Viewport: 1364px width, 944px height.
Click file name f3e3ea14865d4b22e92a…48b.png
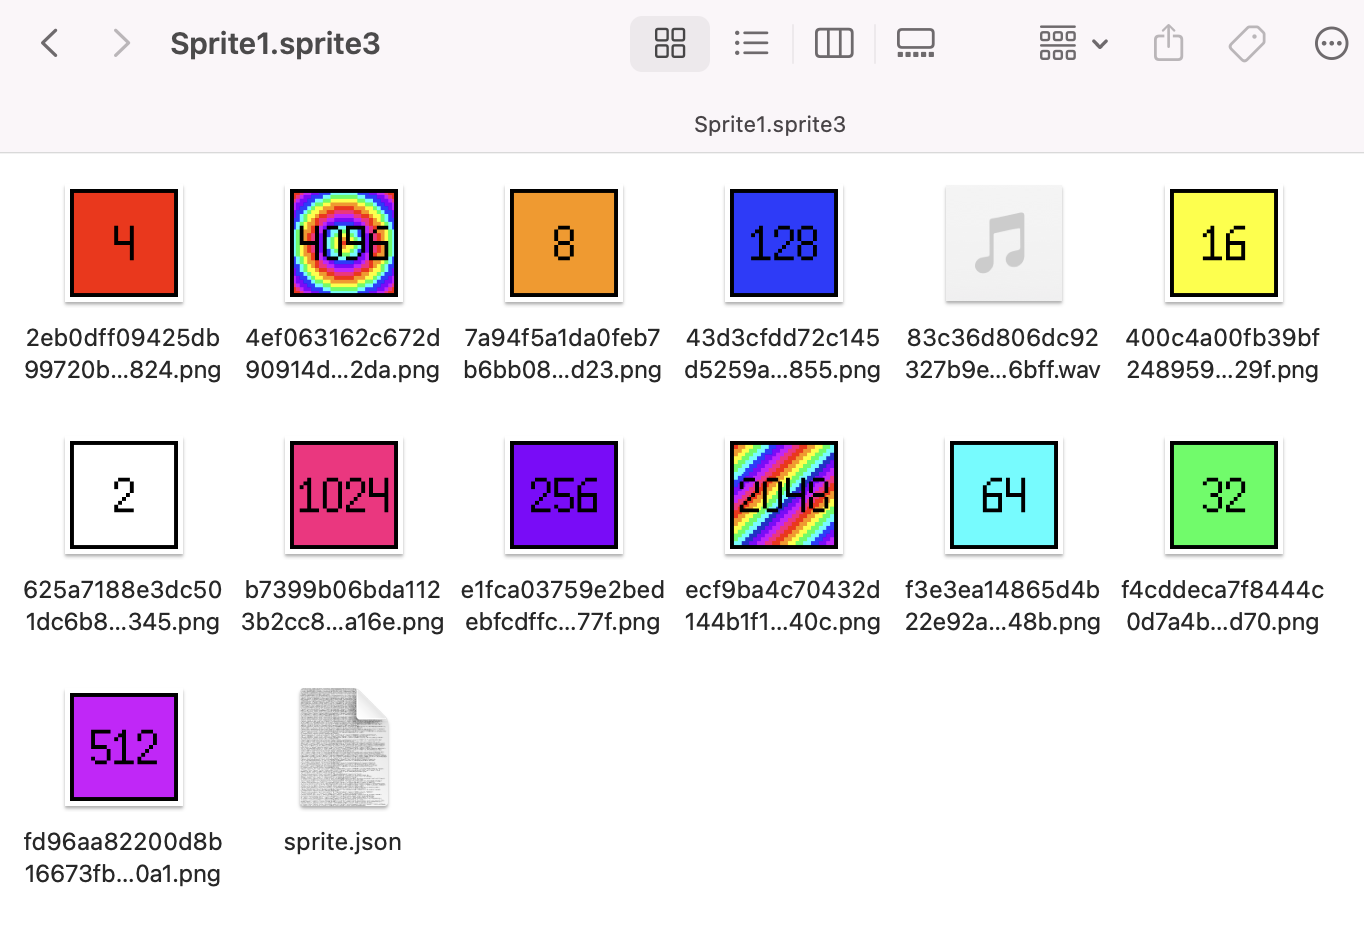pyautogui.click(x=1003, y=606)
